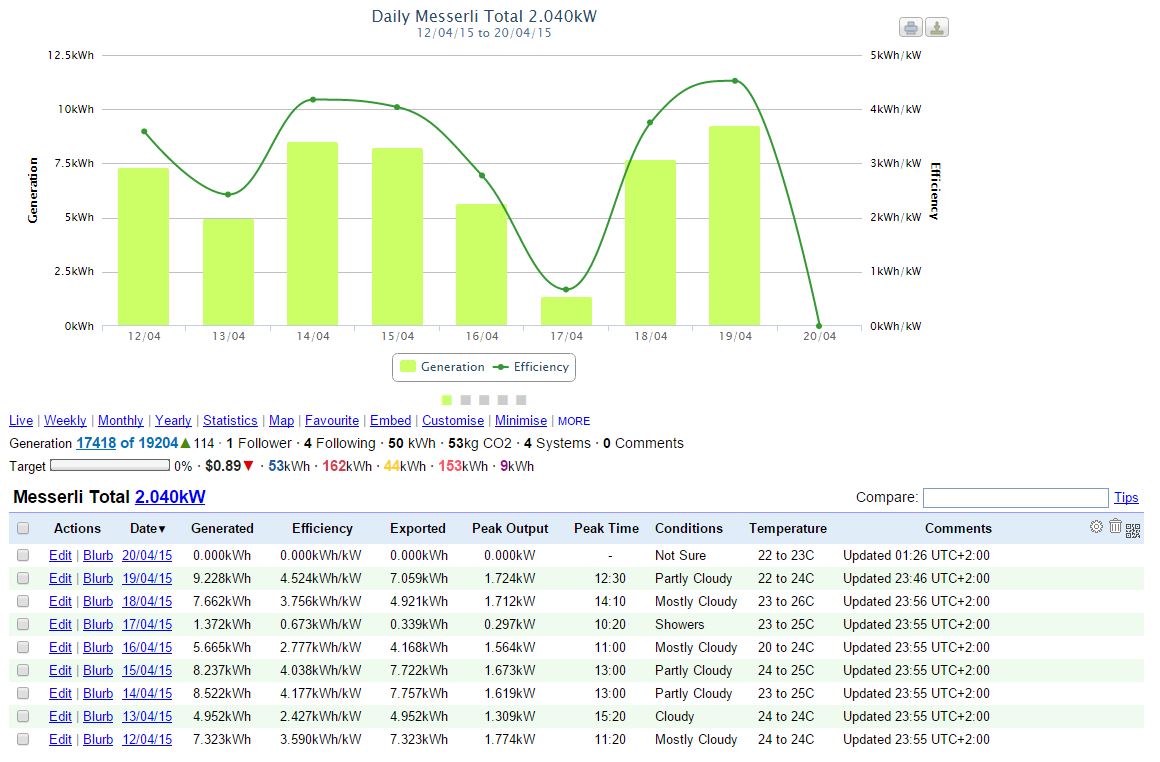The height and width of the screenshot is (762, 1160).
Task: Click the print chart icon
Action: point(911,27)
